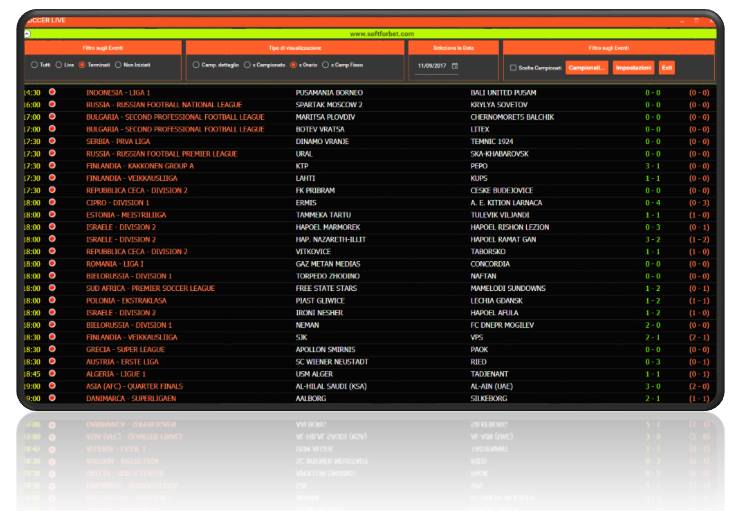The height and width of the screenshot is (511, 737).
Task: Click team name Hapoel Ramat Gan
Action: (503, 239)
